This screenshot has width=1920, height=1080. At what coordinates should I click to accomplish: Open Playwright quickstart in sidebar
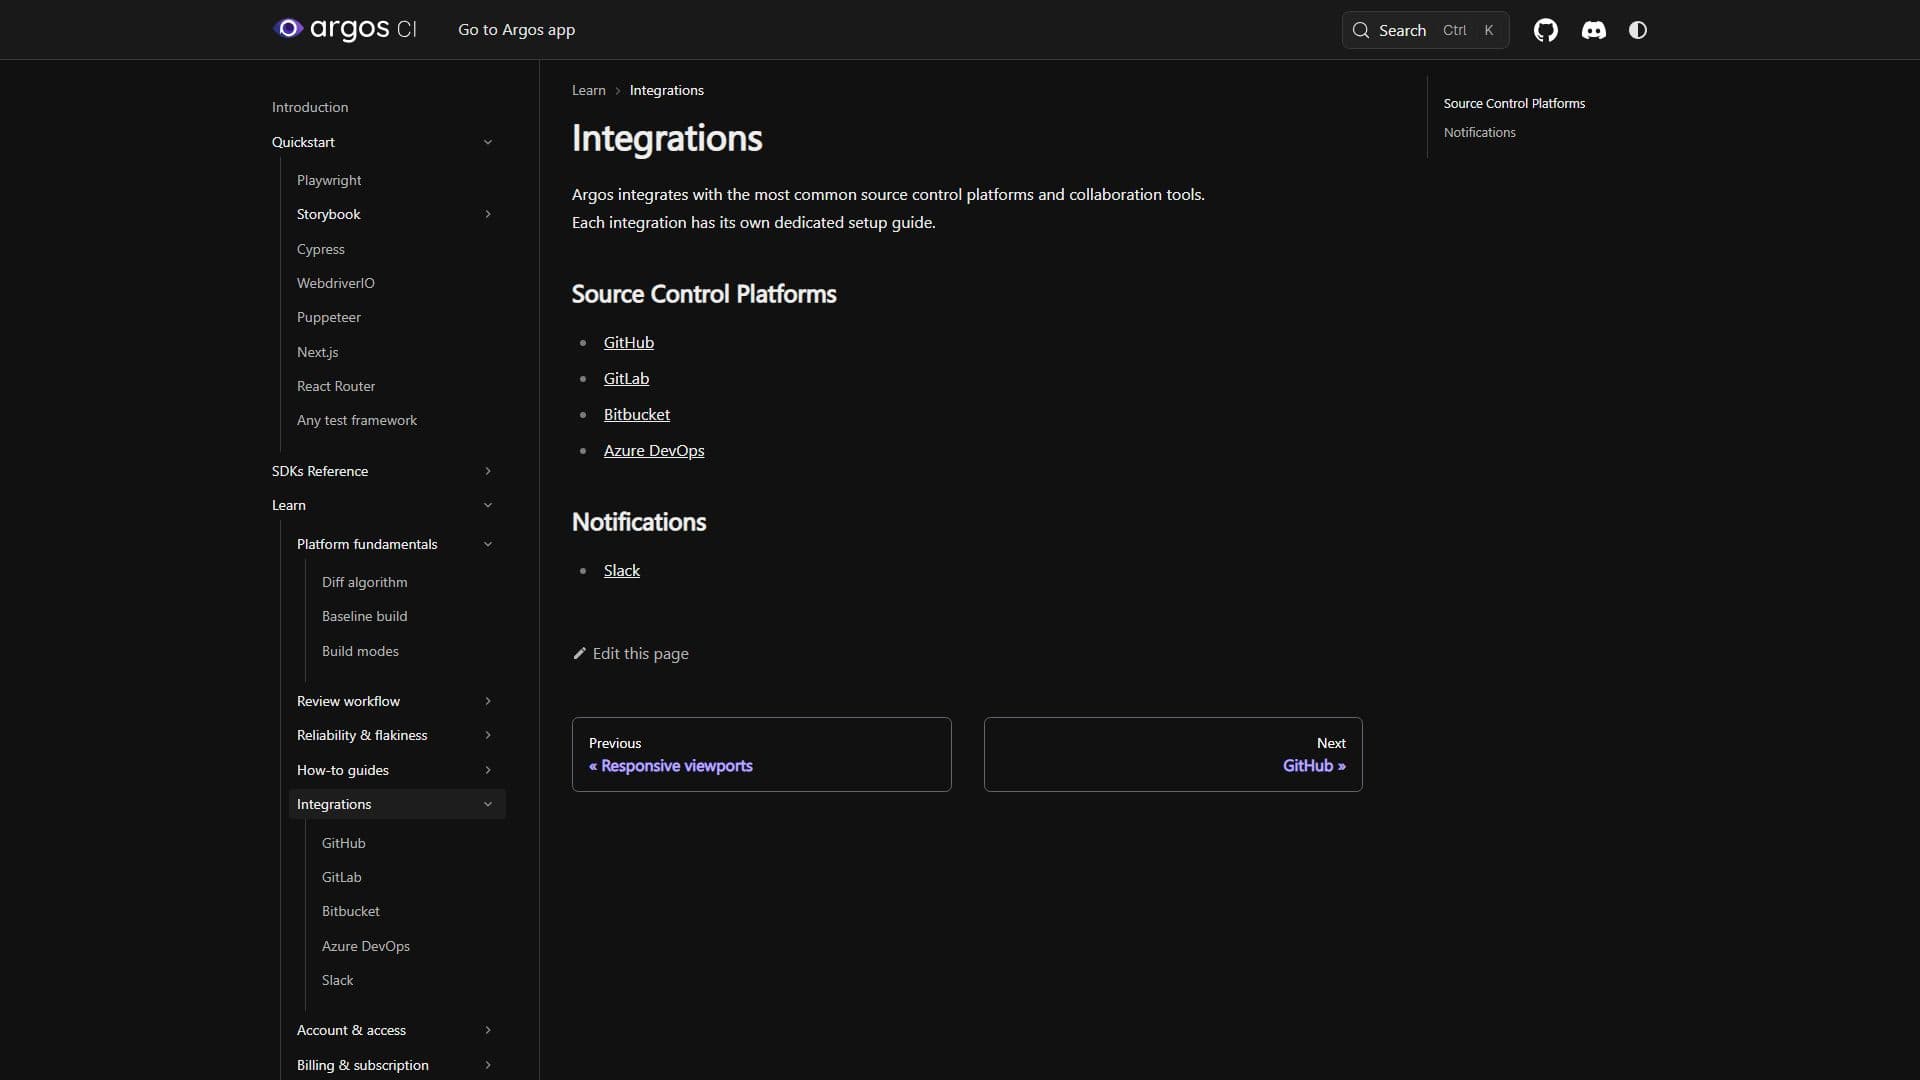329,180
